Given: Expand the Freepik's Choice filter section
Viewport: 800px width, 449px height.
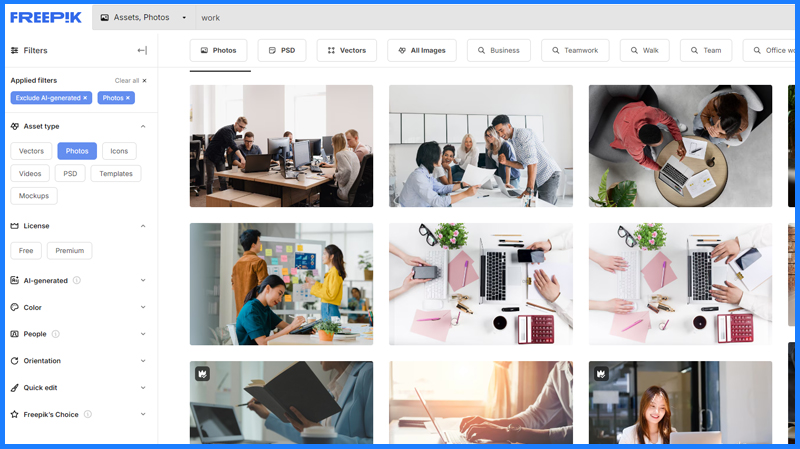Looking at the screenshot, I should [x=143, y=414].
